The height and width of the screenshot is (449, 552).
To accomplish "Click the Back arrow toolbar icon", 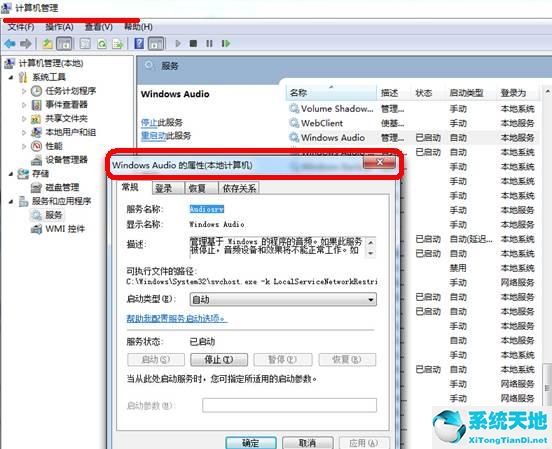I will [10, 44].
